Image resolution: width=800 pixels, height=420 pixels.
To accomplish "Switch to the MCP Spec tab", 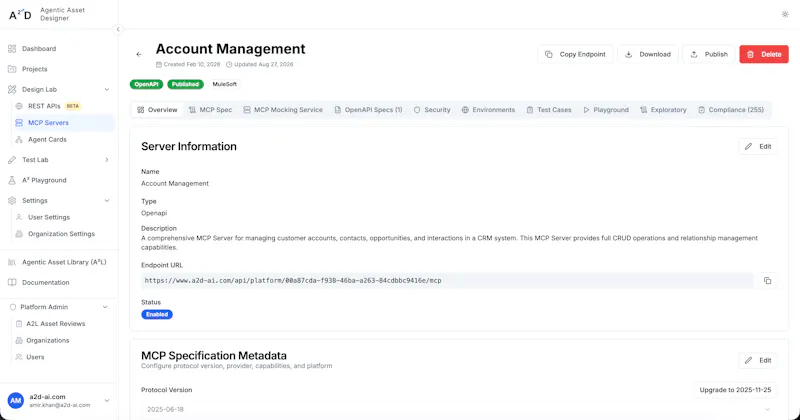I will coord(210,110).
